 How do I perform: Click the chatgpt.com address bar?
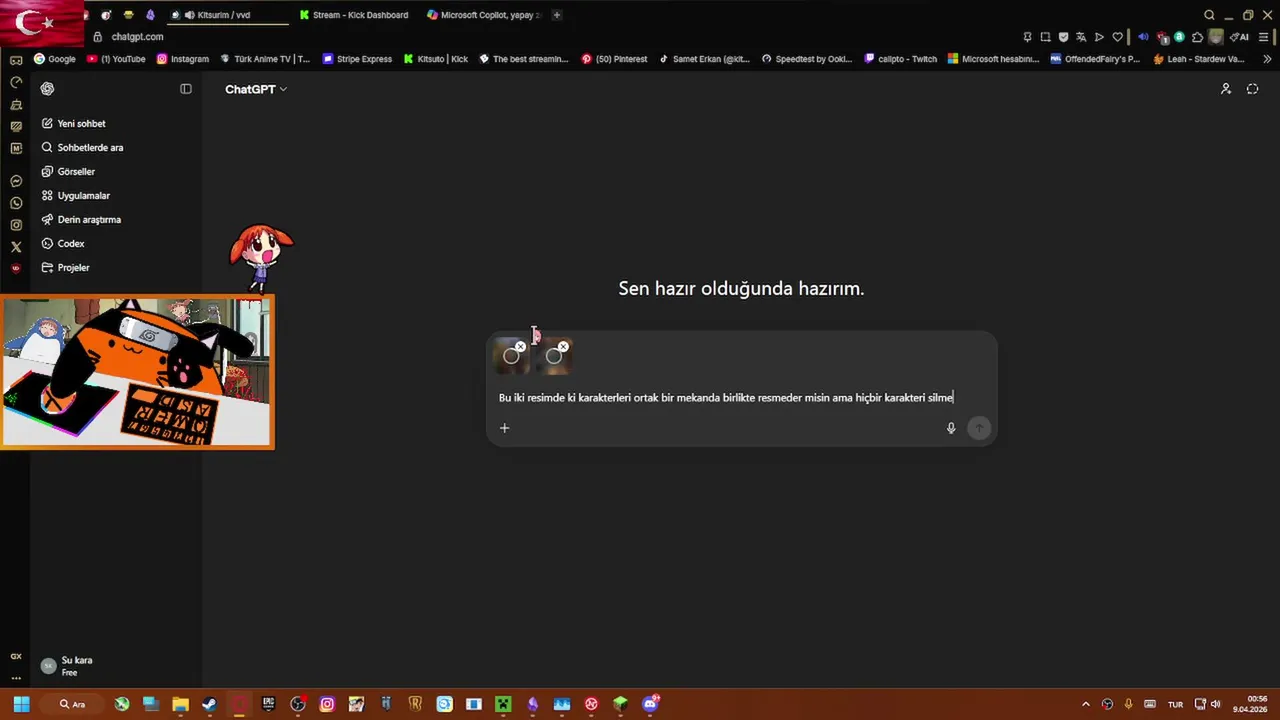point(137,37)
